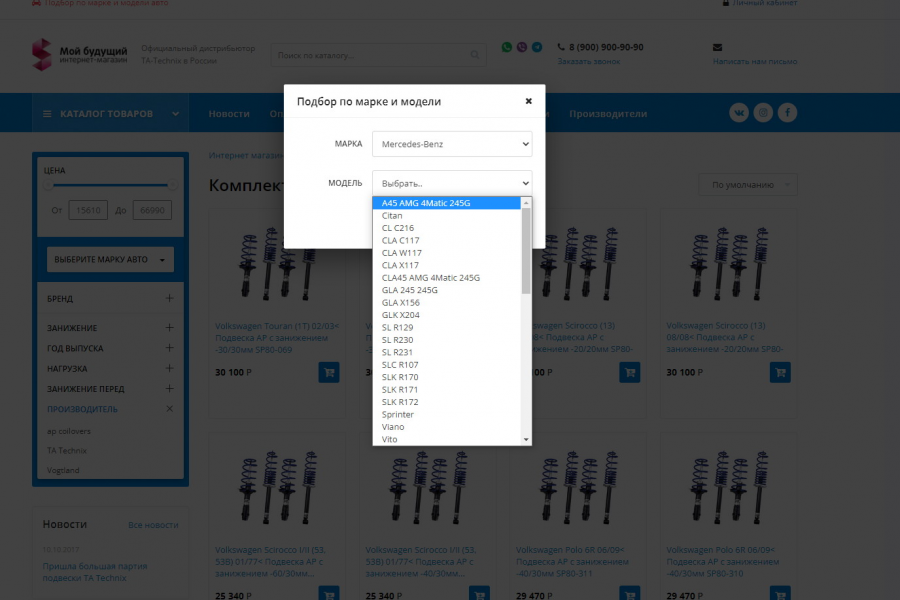Screen dimensions: 900x600
Task: Select Vito from the list
Action: (x=447, y=439)
